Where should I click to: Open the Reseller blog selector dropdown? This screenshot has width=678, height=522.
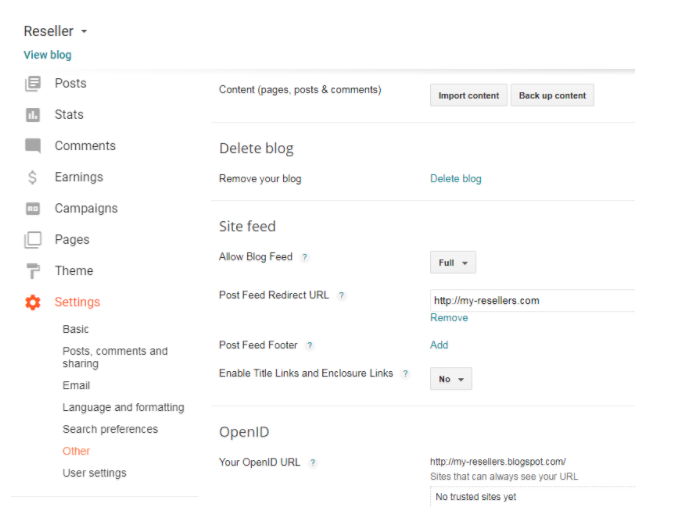(56, 31)
